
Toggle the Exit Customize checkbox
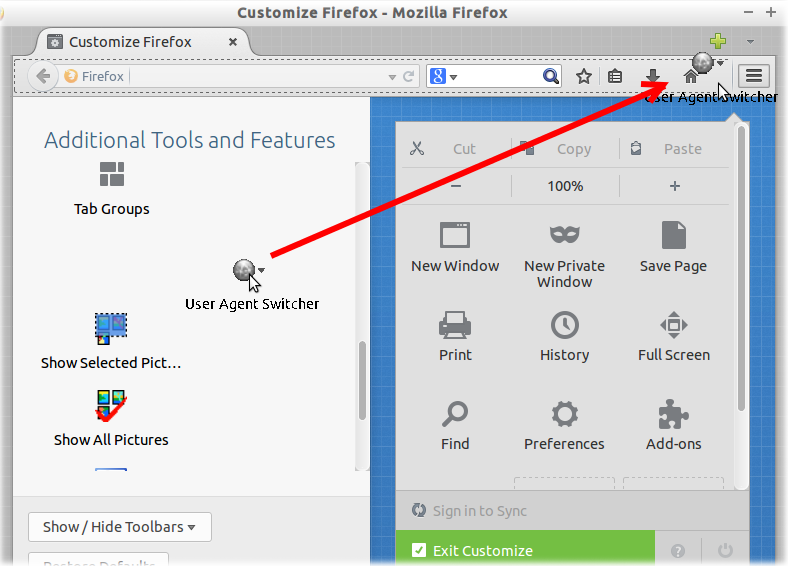coord(419,551)
